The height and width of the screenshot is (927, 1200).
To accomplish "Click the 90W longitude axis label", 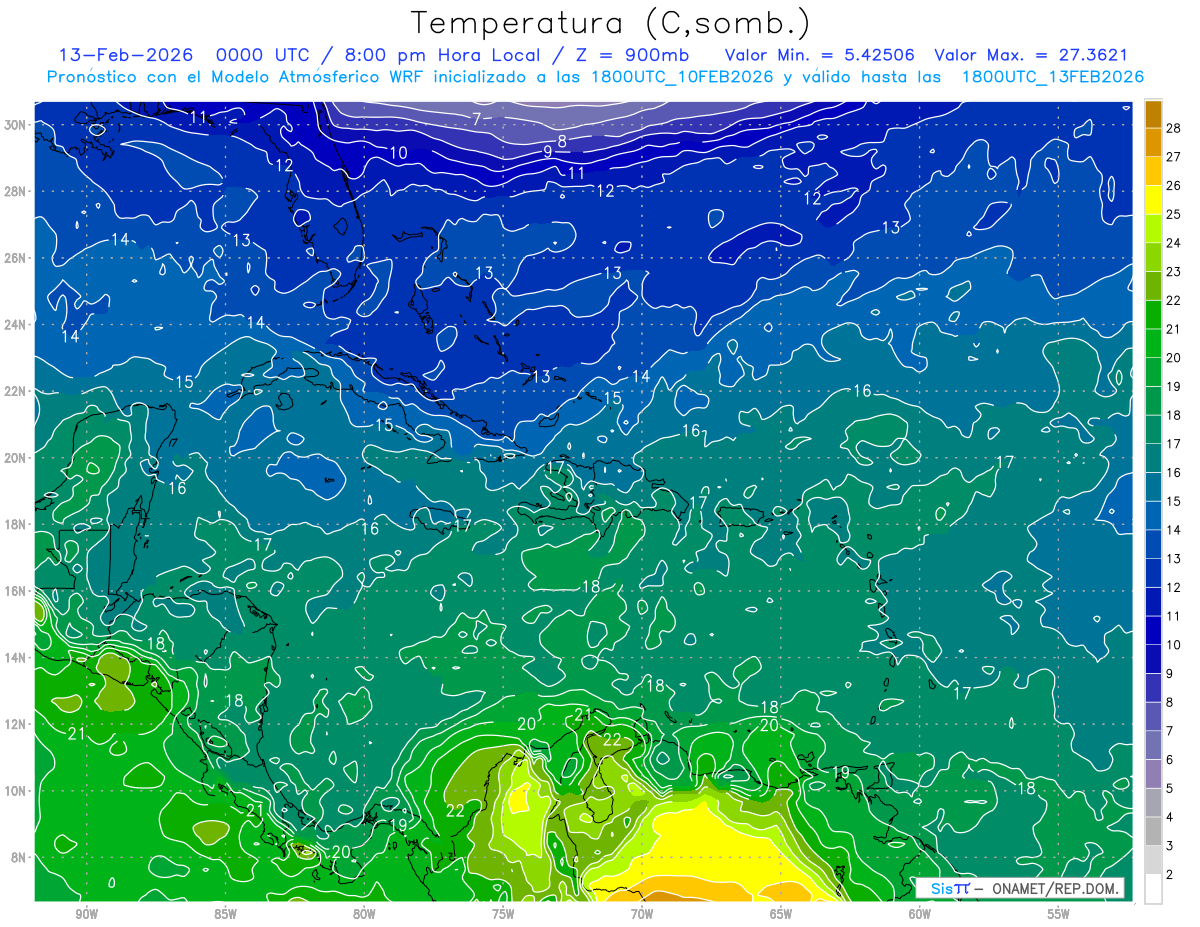I will [87, 914].
